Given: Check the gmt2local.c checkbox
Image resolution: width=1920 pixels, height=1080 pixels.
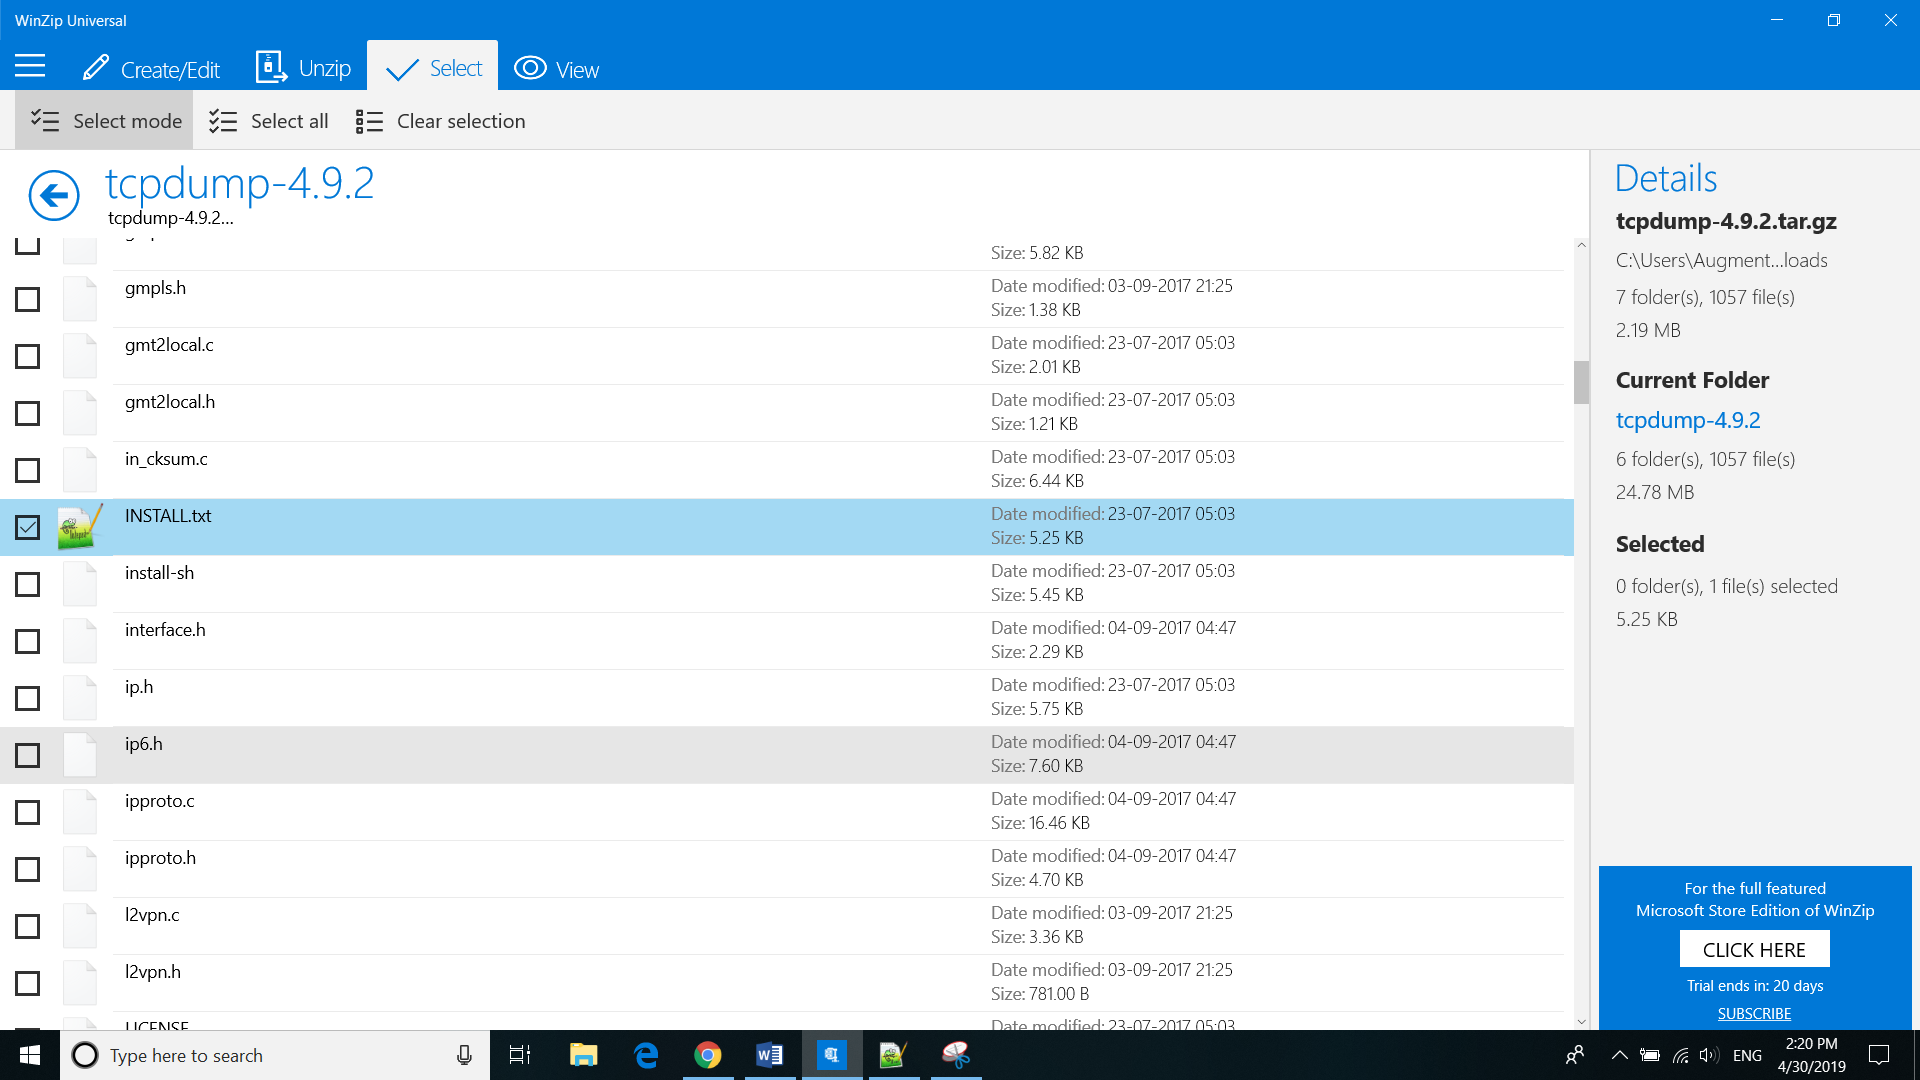Looking at the screenshot, I should click(28, 356).
